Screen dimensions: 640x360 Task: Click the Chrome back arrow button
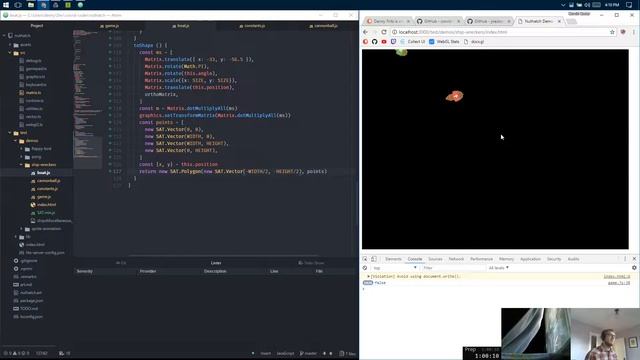[x=365, y=32]
